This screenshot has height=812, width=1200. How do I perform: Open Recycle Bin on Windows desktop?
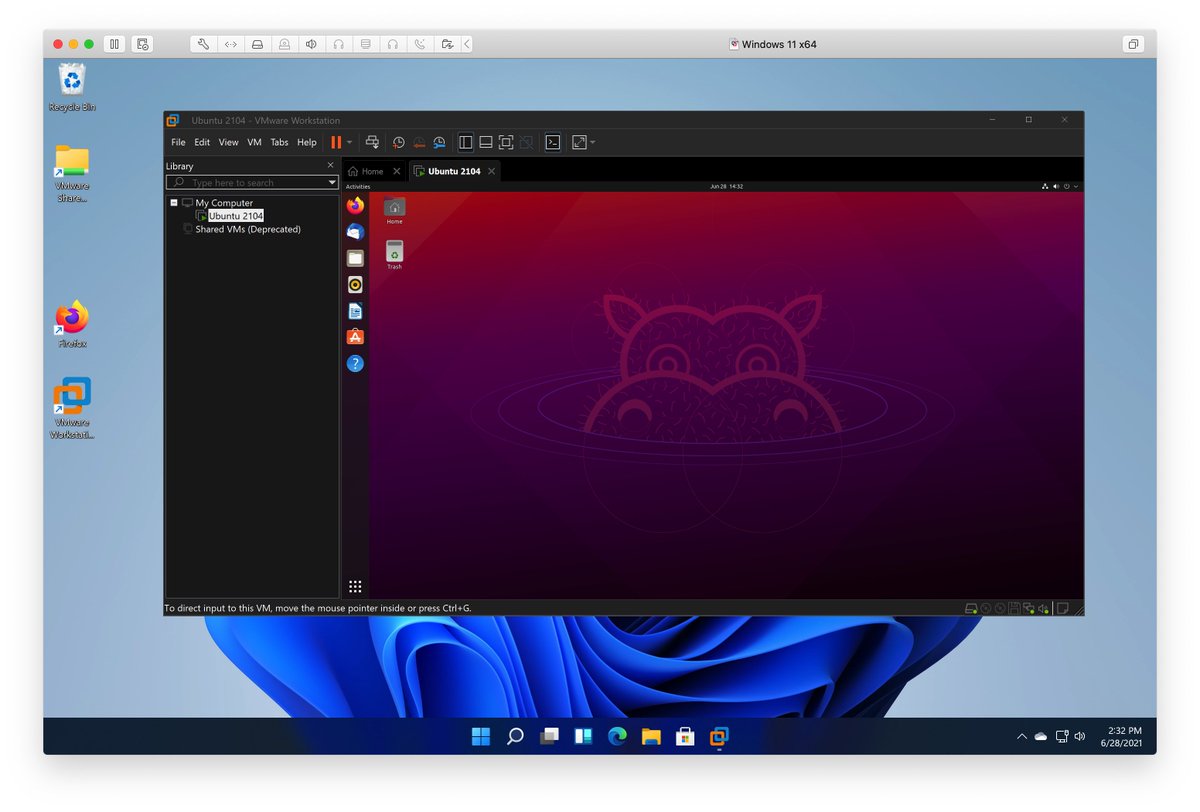[x=72, y=87]
